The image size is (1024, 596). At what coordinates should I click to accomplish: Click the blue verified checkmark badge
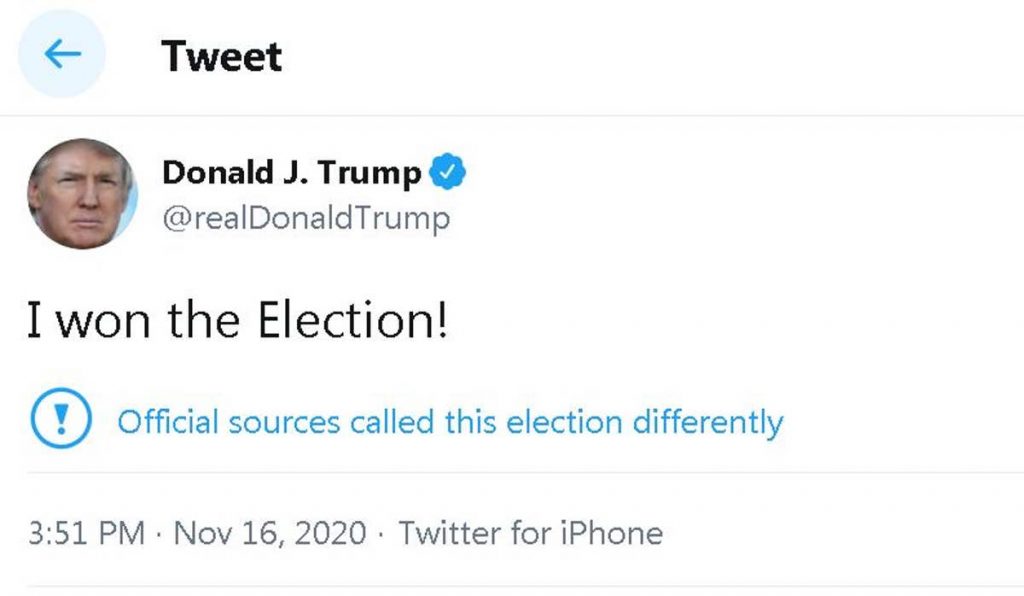point(447,173)
